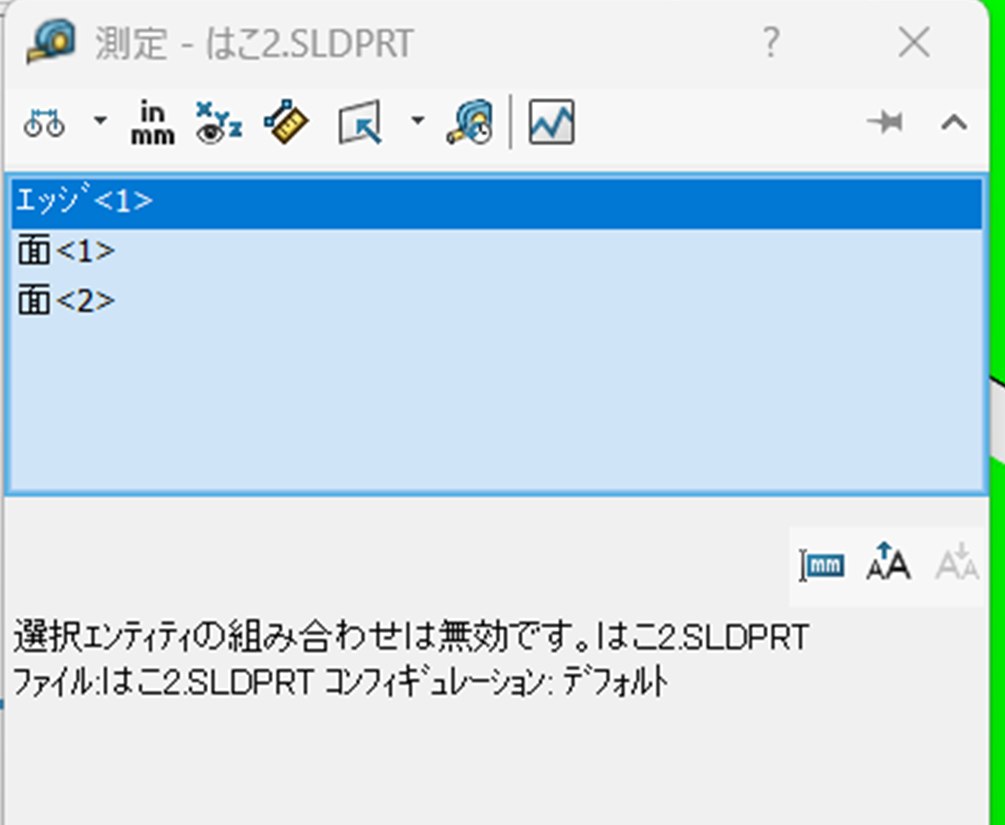Open Measurement History
Viewport: 1005px width, 825px height.
(470, 122)
